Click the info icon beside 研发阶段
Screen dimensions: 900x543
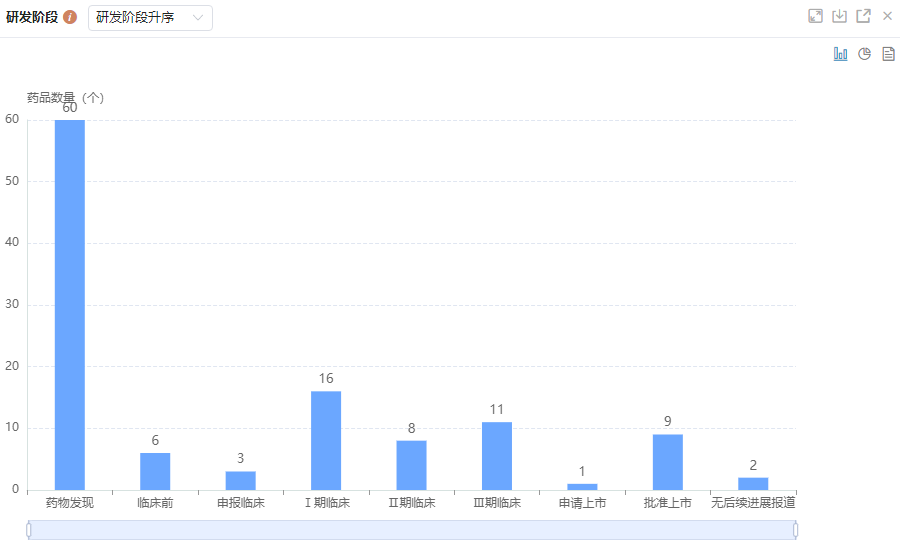70,18
